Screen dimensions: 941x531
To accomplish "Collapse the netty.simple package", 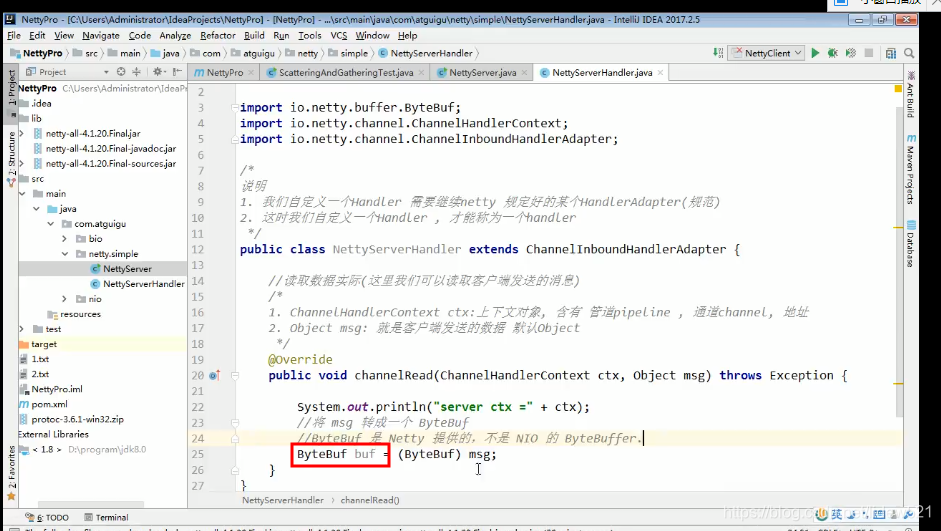I will pyautogui.click(x=64, y=254).
